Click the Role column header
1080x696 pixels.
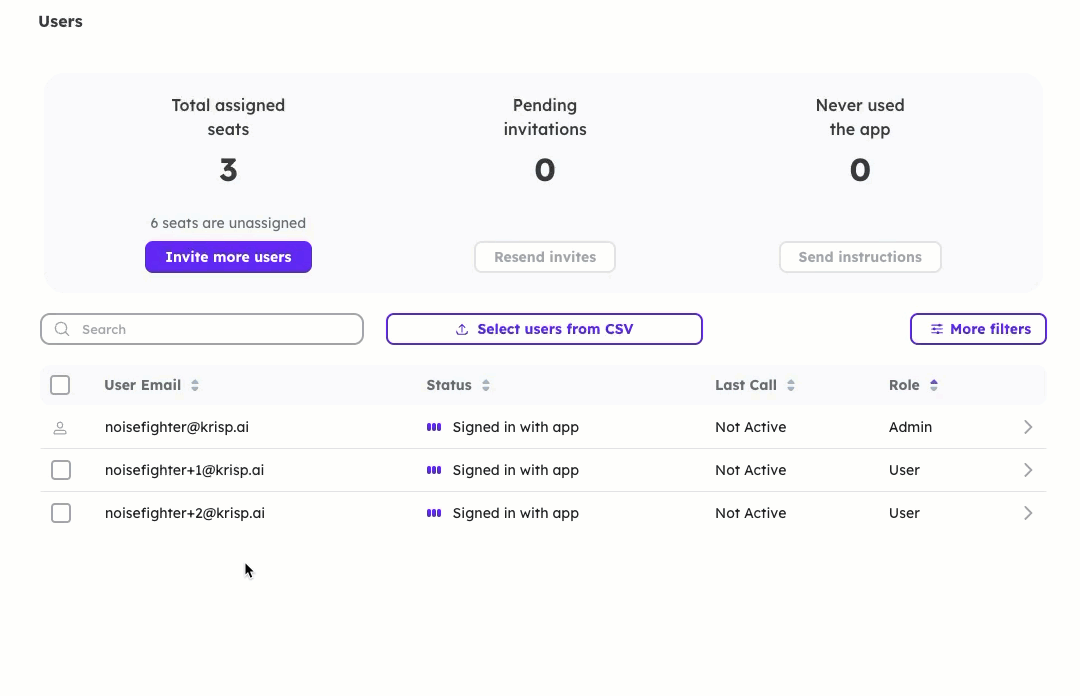(x=904, y=385)
